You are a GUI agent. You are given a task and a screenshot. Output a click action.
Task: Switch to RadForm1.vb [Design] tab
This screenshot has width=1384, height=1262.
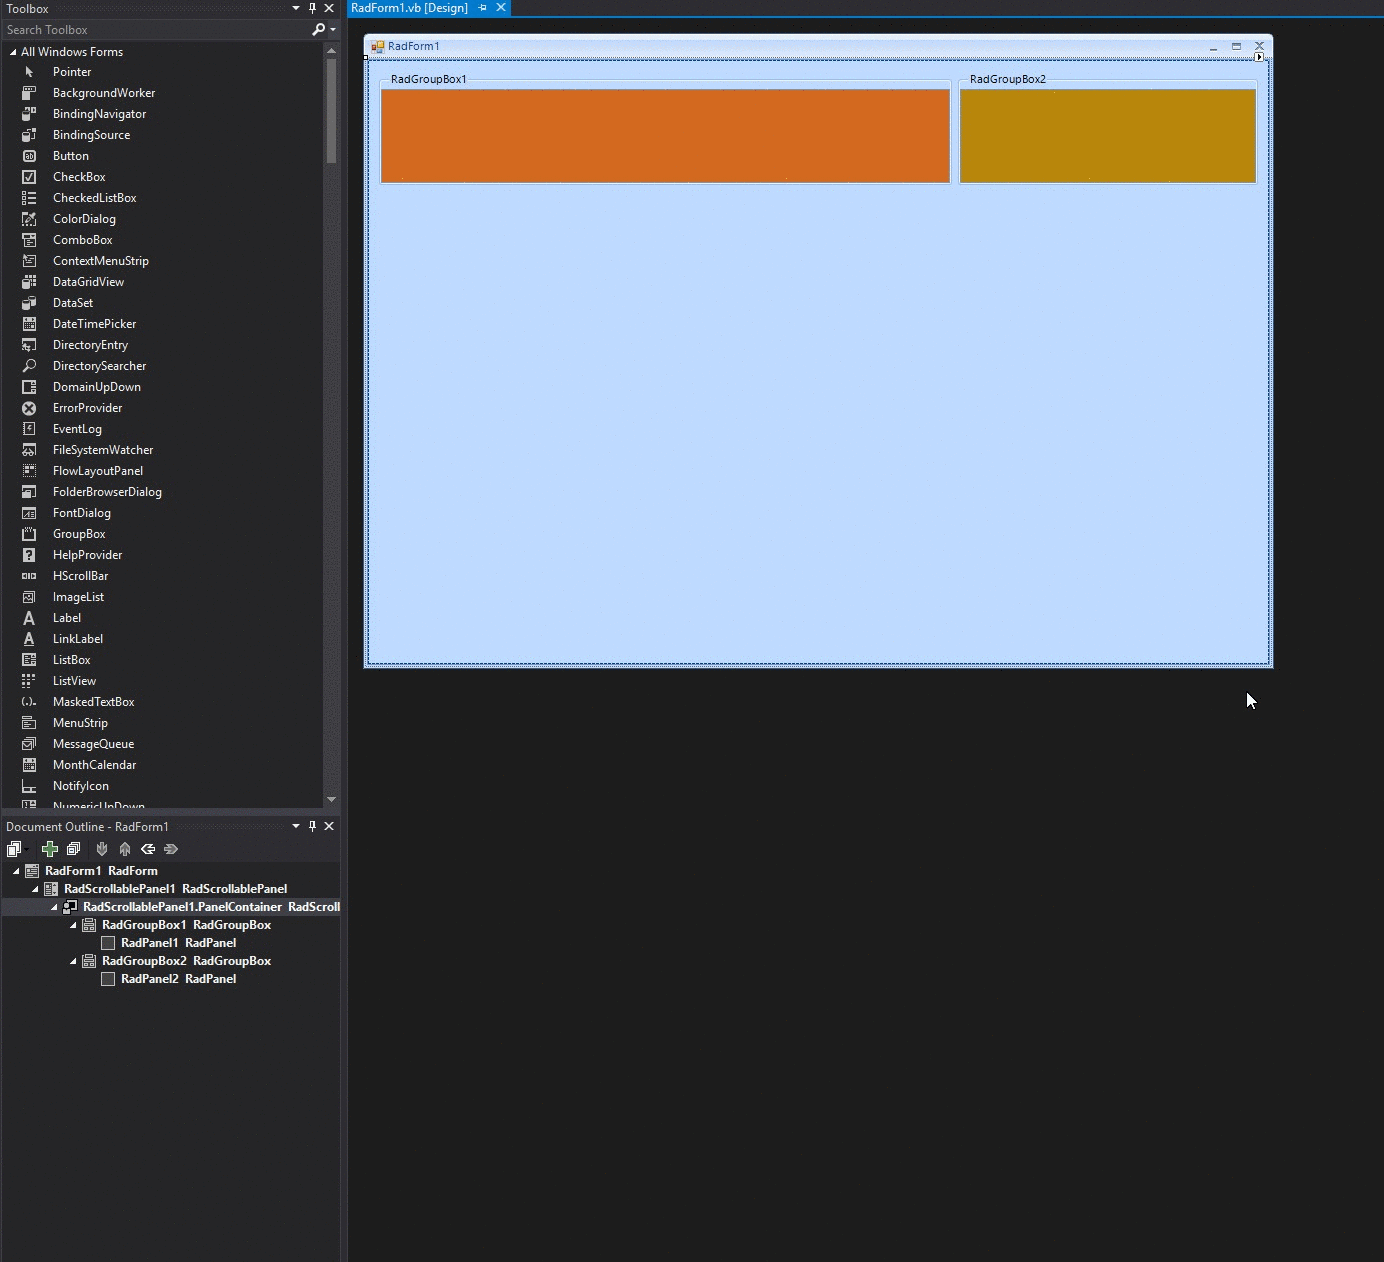[409, 8]
